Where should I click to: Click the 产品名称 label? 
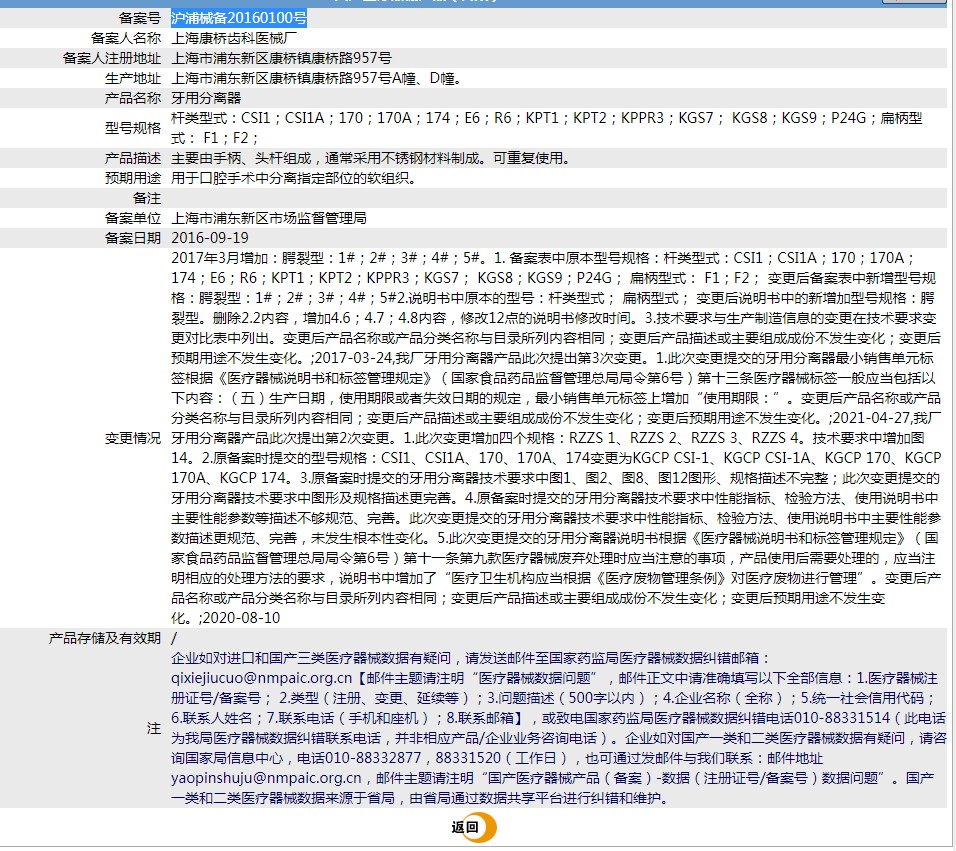click(x=133, y=98)
